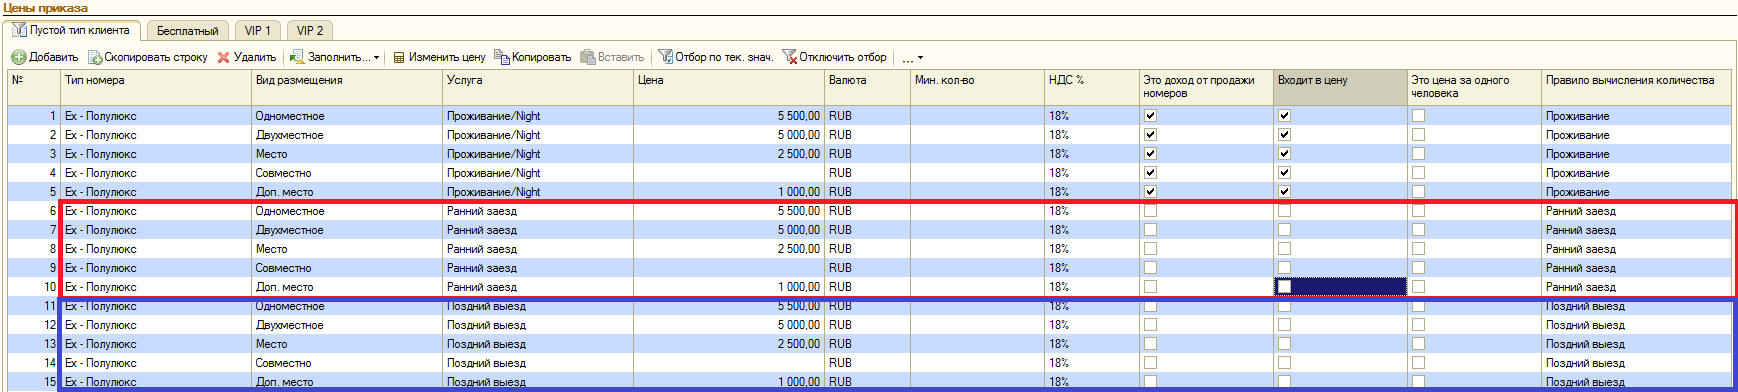The height and width of the screenshot is (392, 1738).
Task: Switch to the VIP 1 tab
Action: [x=258, y=31]
